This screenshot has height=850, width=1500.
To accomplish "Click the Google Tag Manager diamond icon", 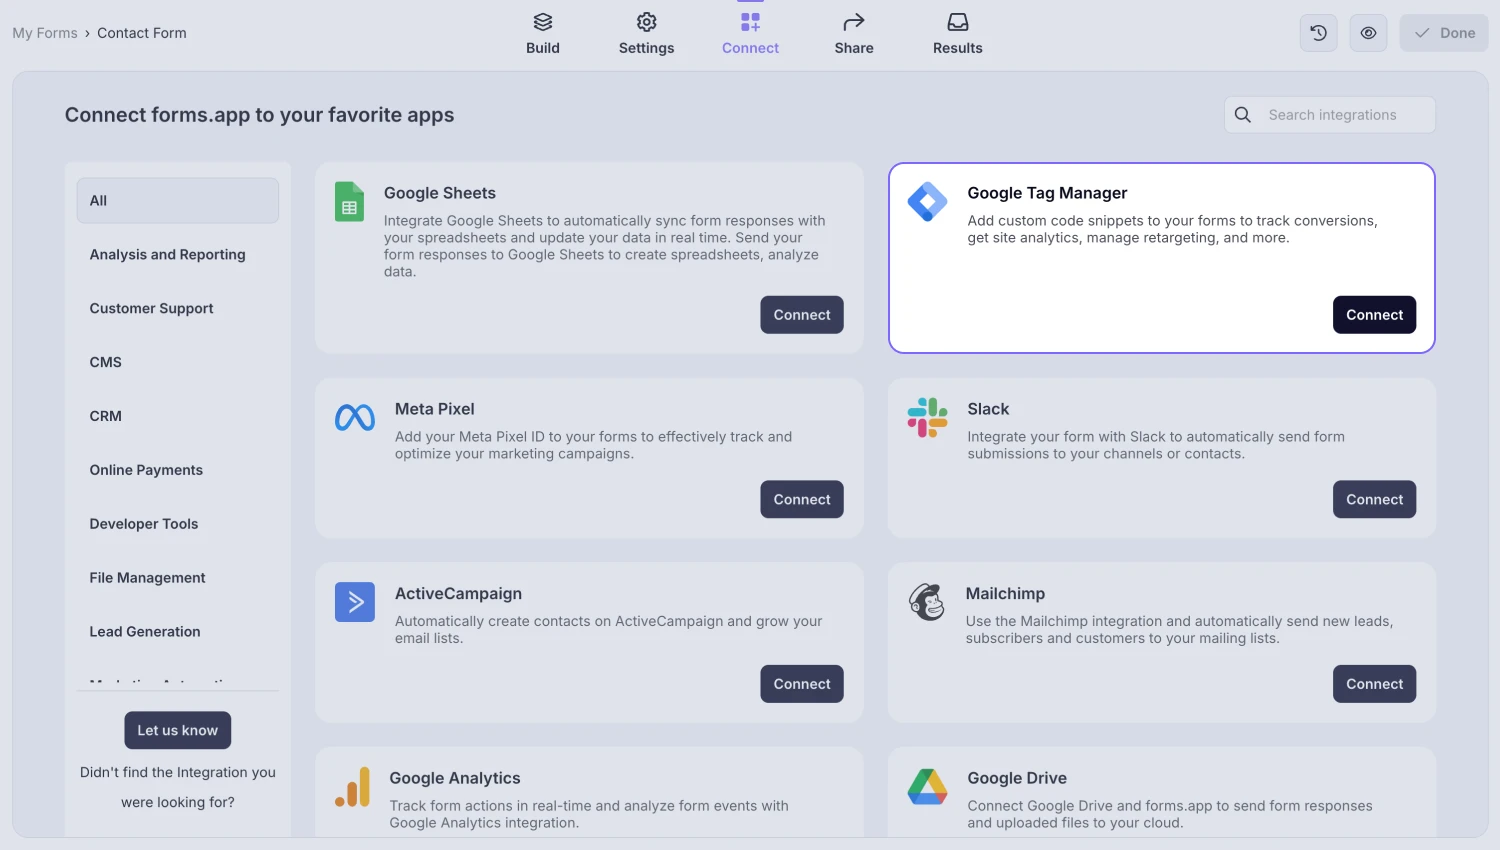I will (926, 201).
